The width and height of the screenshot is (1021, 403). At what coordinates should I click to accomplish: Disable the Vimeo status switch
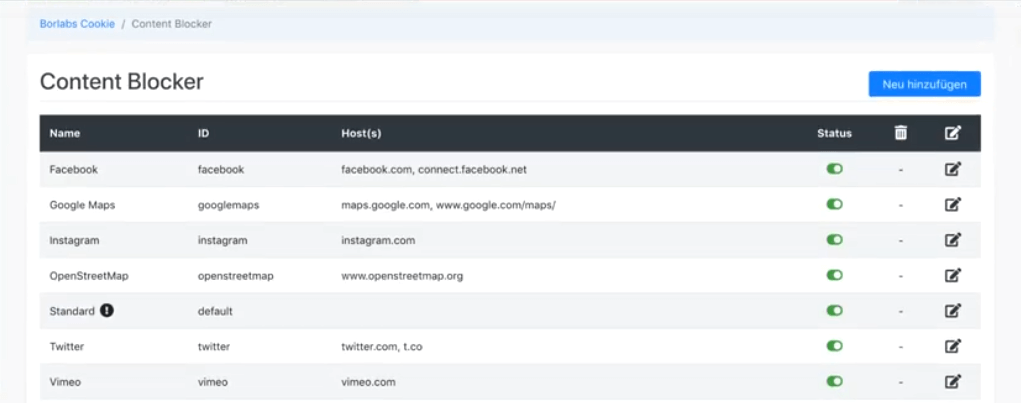coord(834,381)
